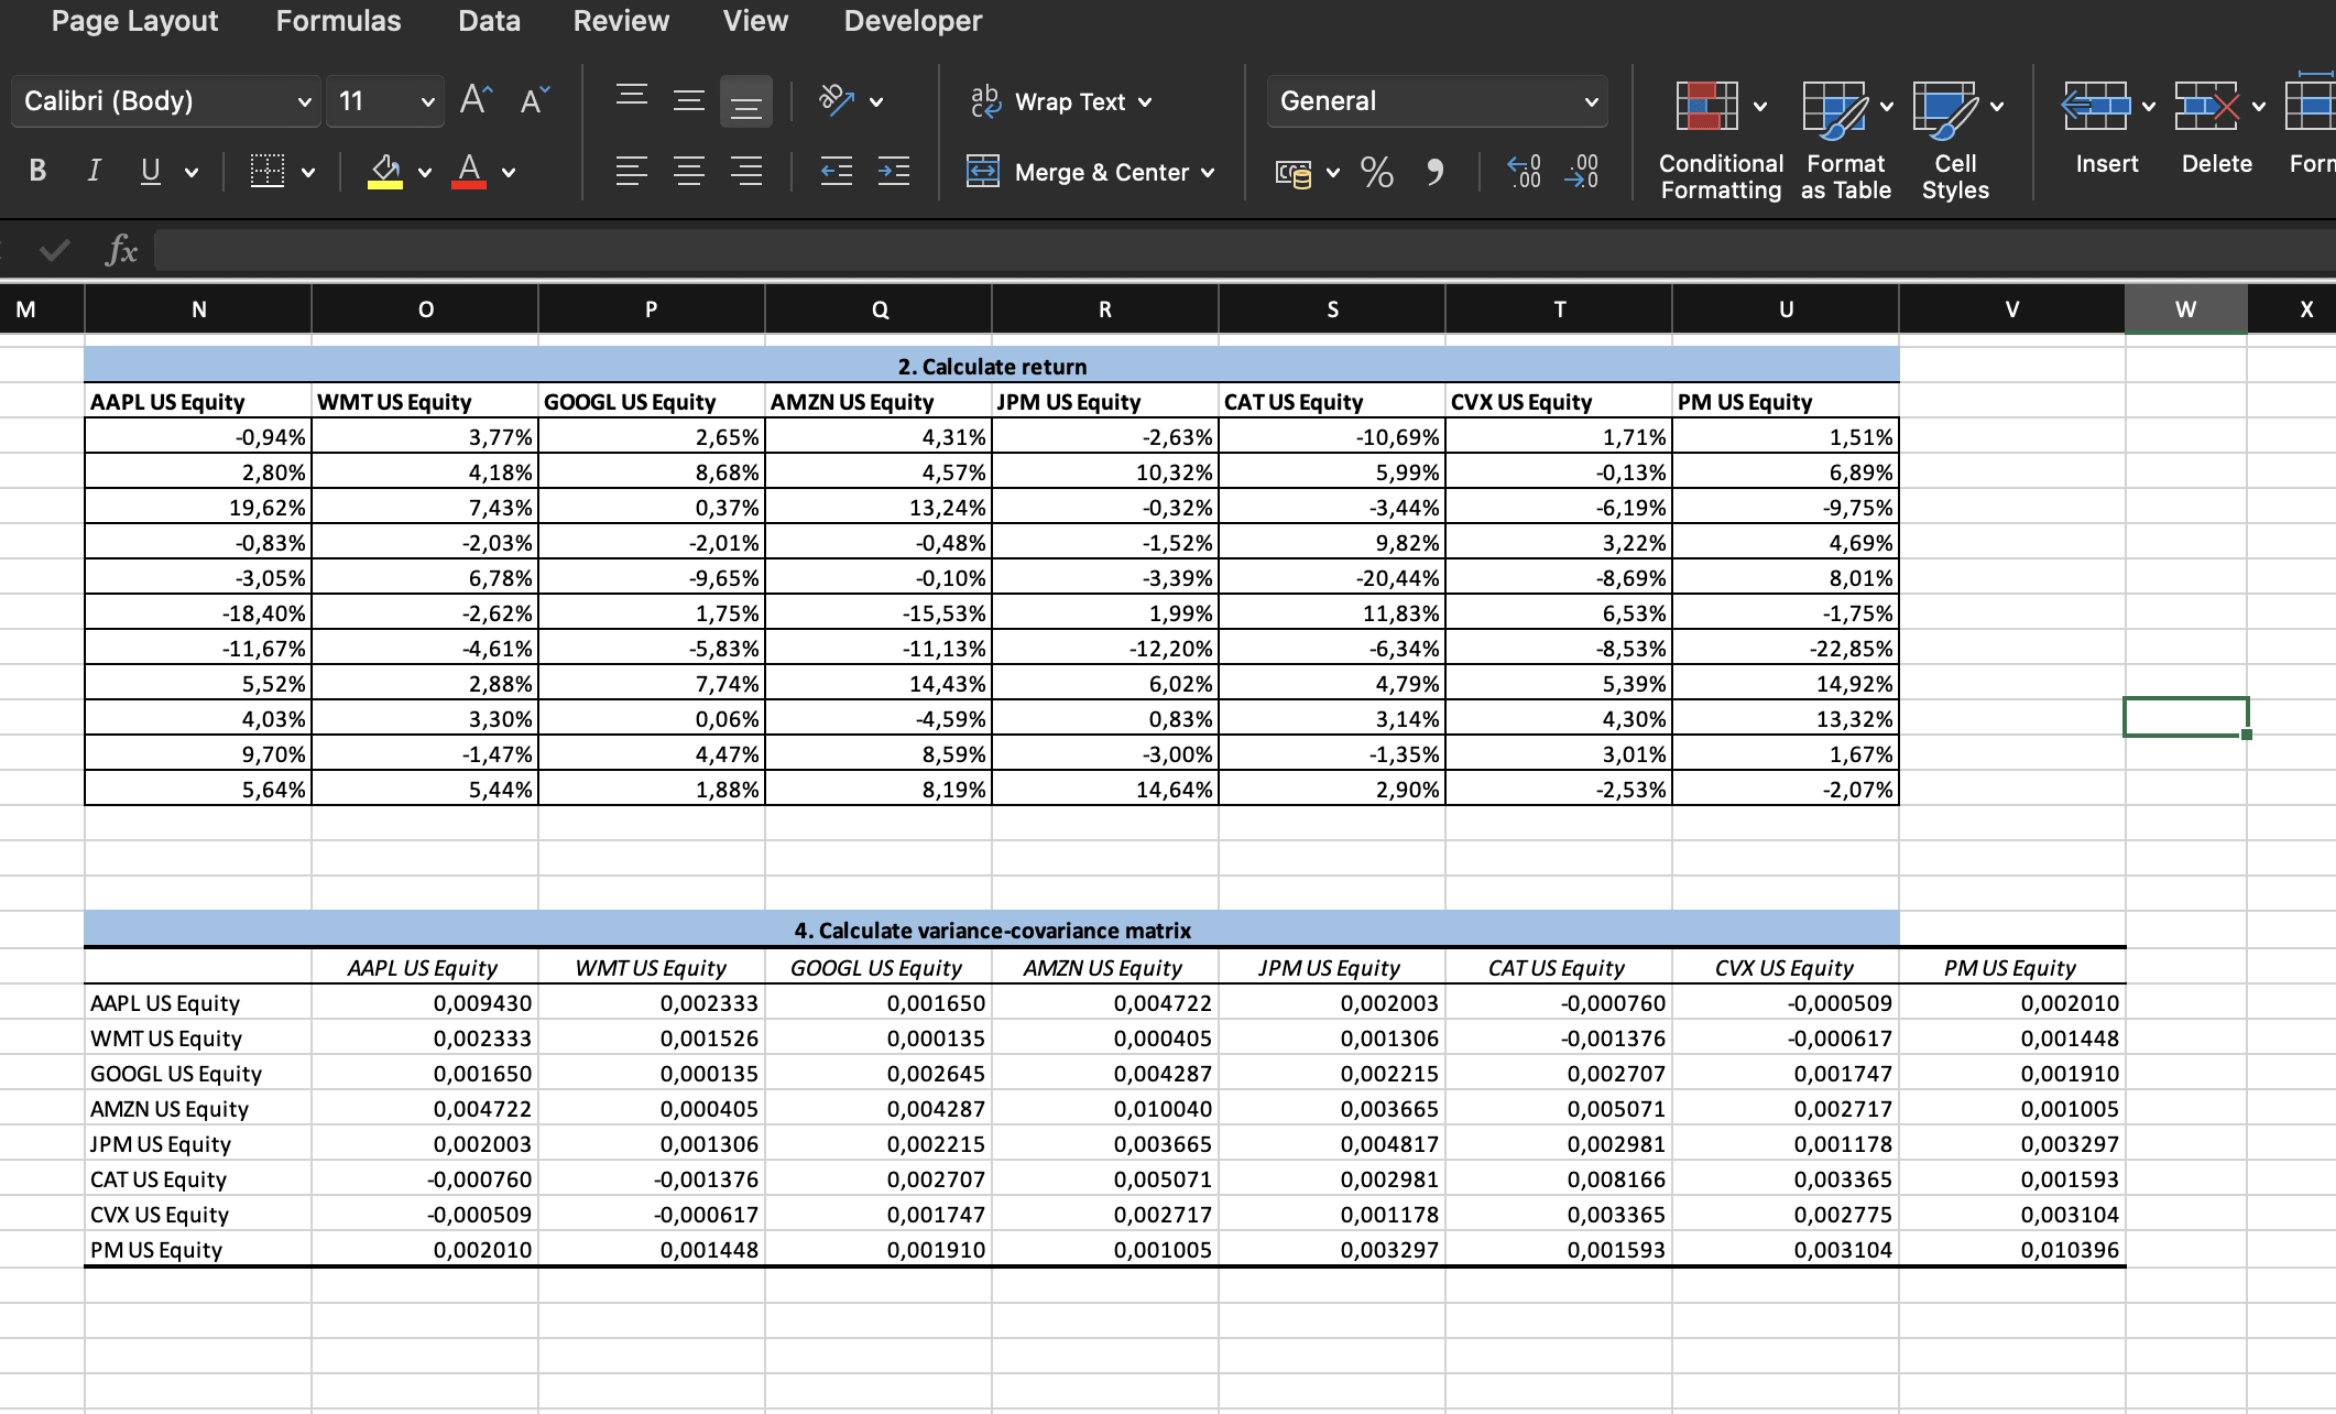
Task: Increase decimal places icon
Action: 1524,171
